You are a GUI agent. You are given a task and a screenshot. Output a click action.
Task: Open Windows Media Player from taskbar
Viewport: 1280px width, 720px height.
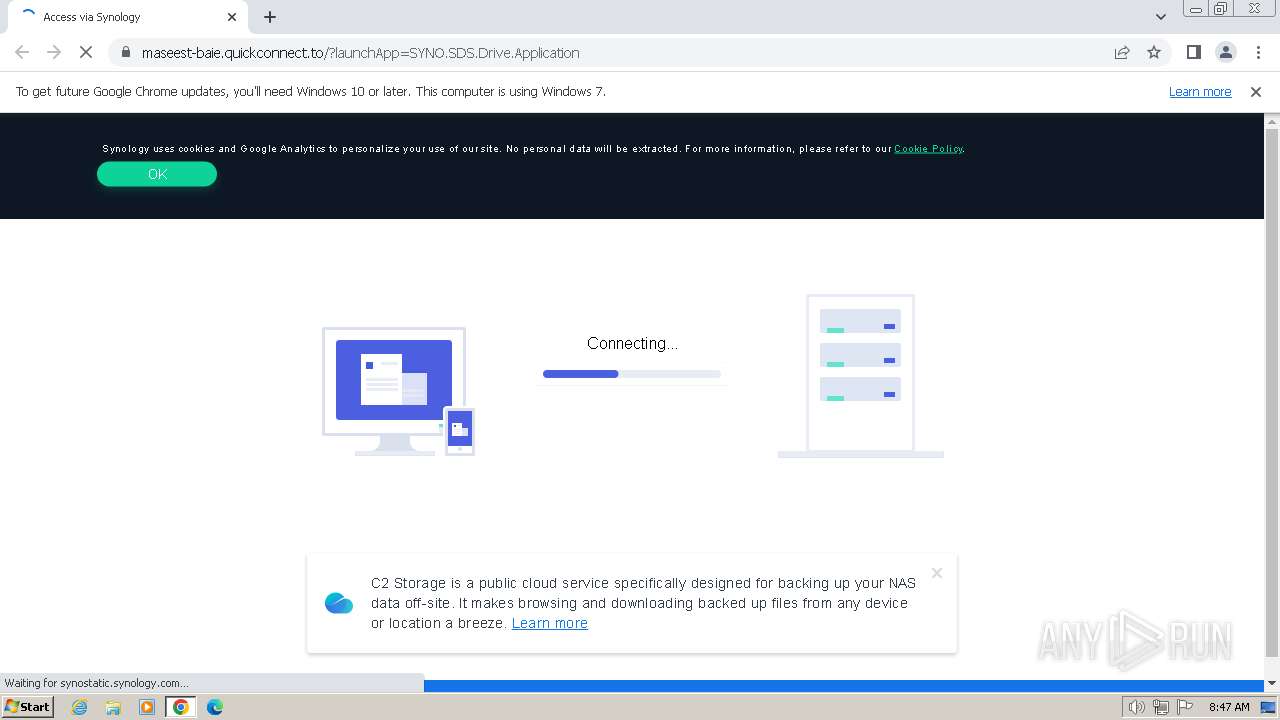click(x=147, y=707)
